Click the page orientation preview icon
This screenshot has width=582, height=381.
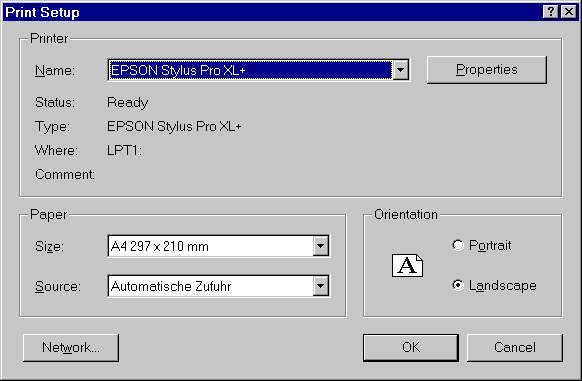(407, 266)
